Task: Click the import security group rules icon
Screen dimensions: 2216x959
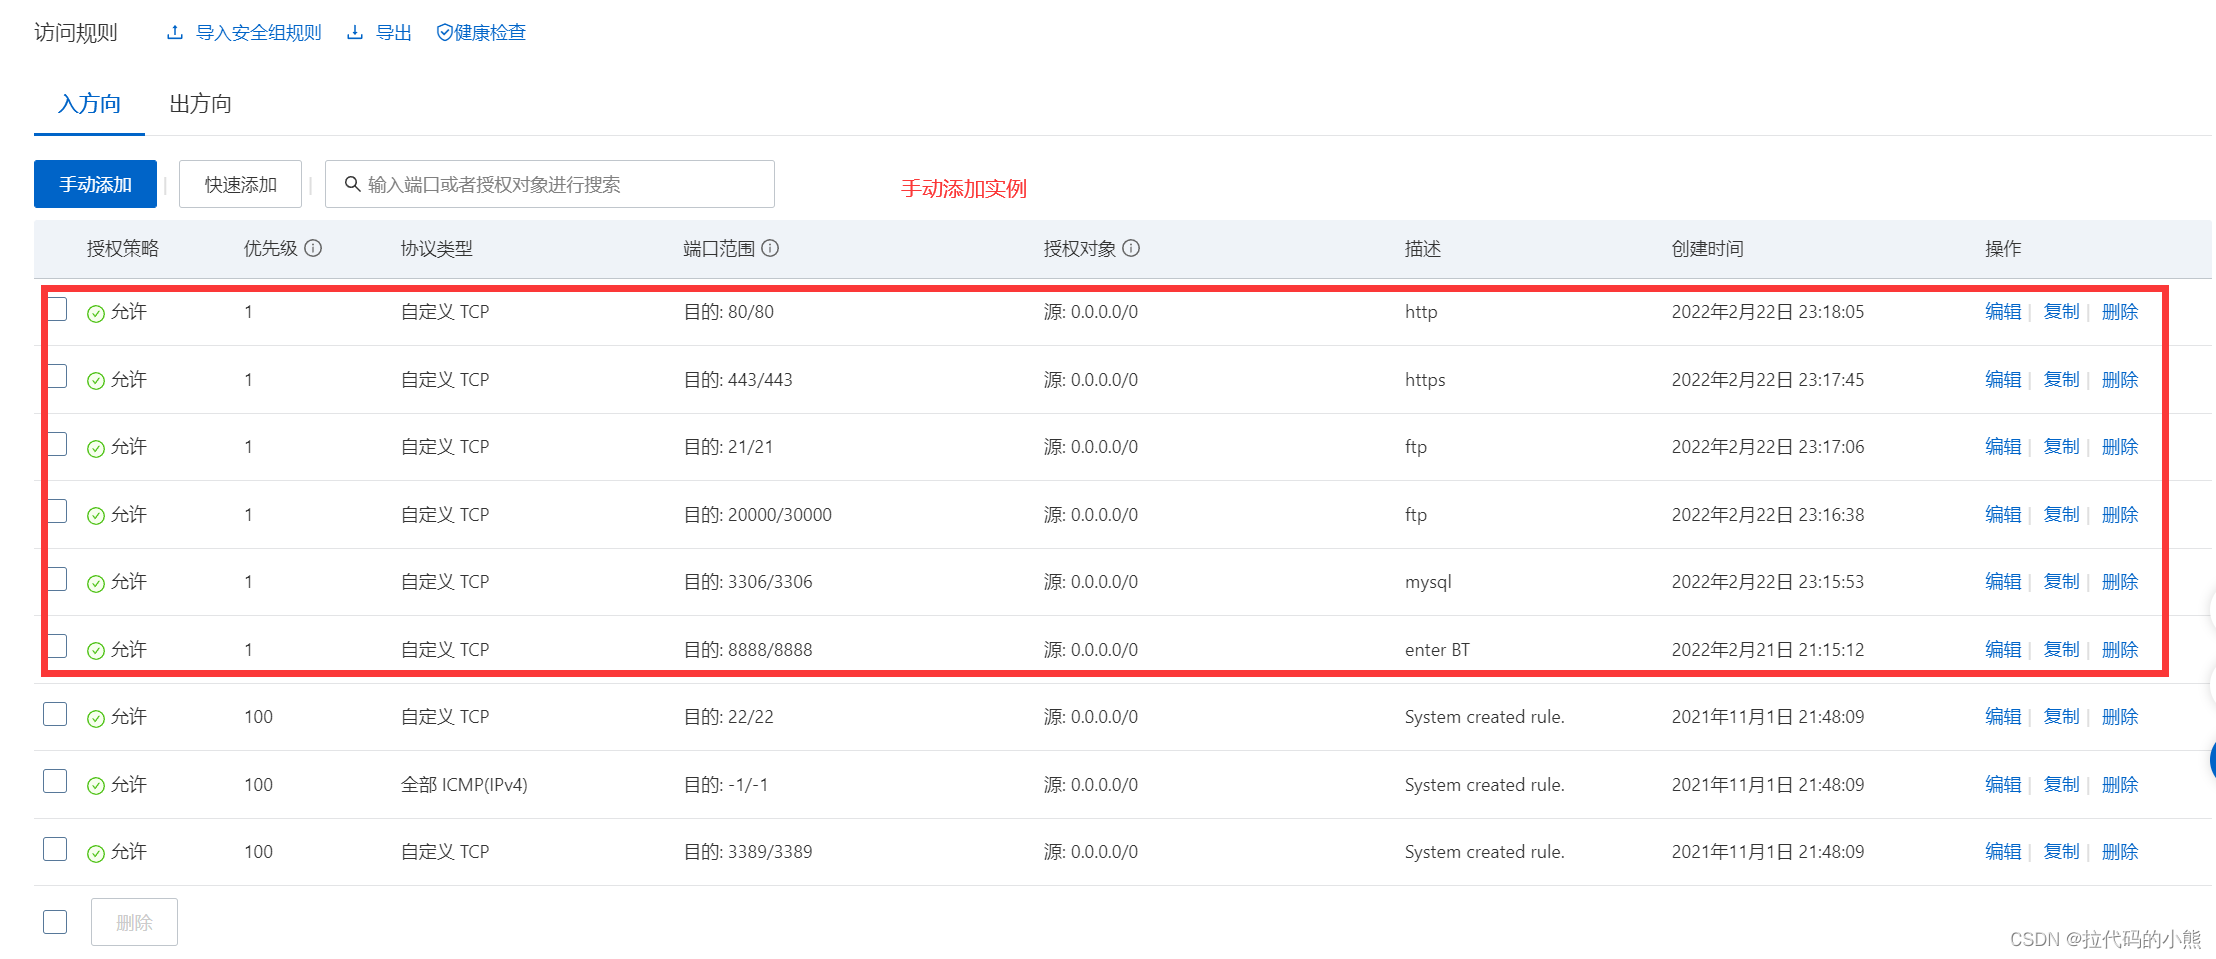Action: (x=175, y=32)
